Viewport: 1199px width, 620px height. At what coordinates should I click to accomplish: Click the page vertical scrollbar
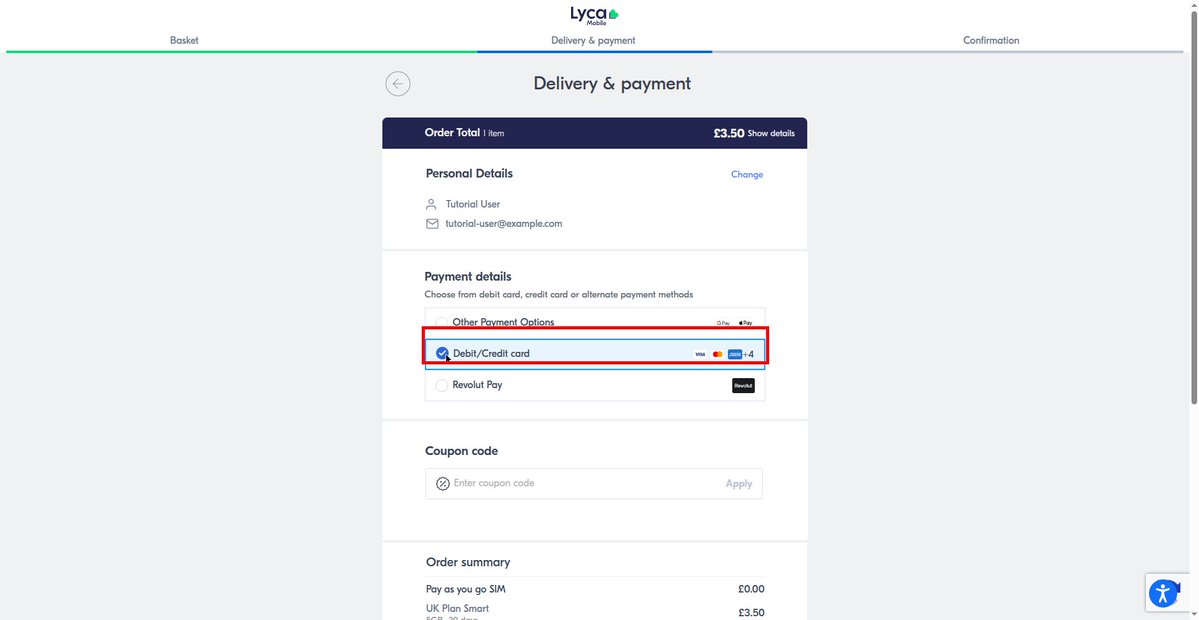click(1194, 206)
